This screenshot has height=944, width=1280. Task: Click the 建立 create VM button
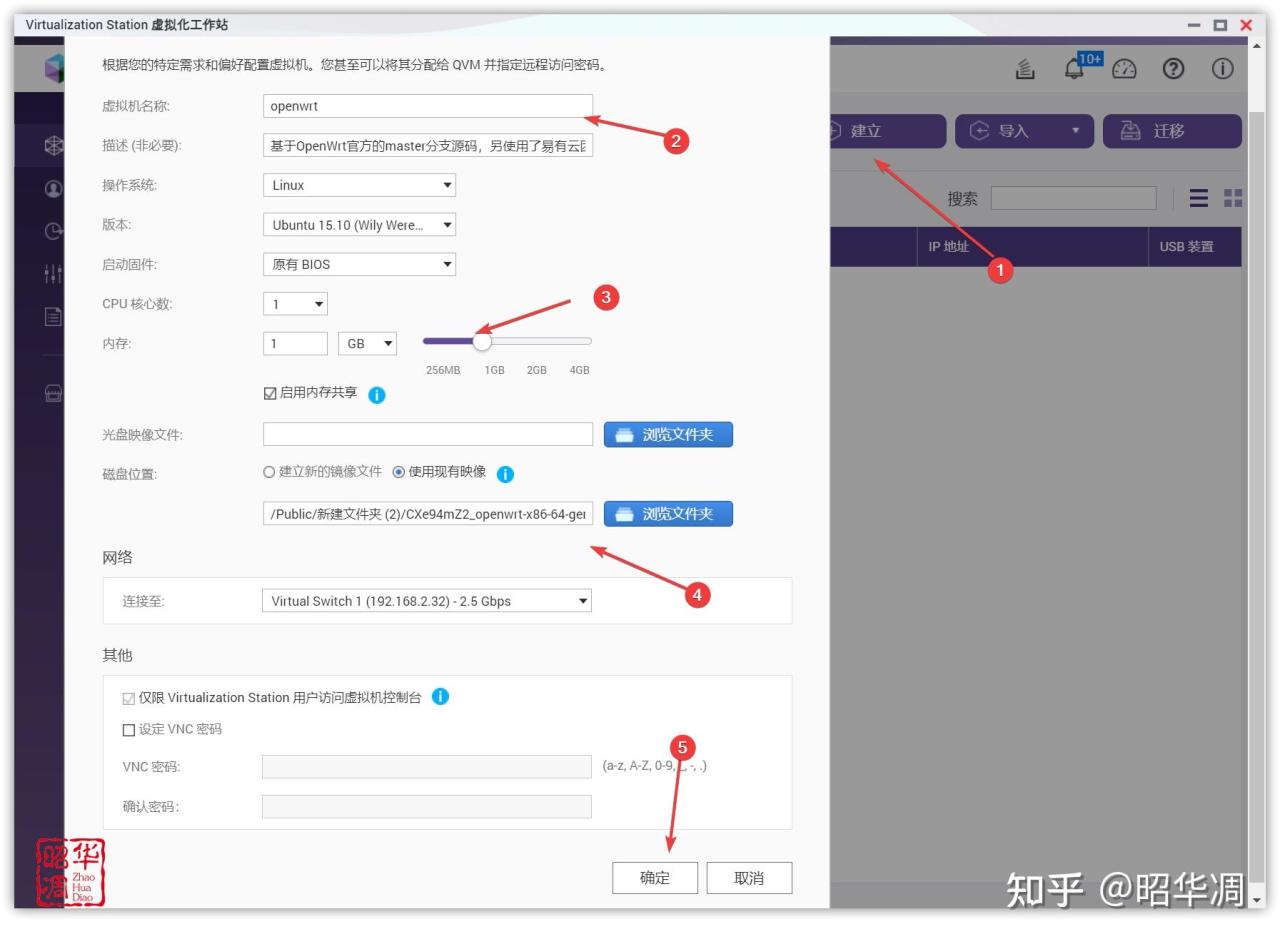point(886,131)
